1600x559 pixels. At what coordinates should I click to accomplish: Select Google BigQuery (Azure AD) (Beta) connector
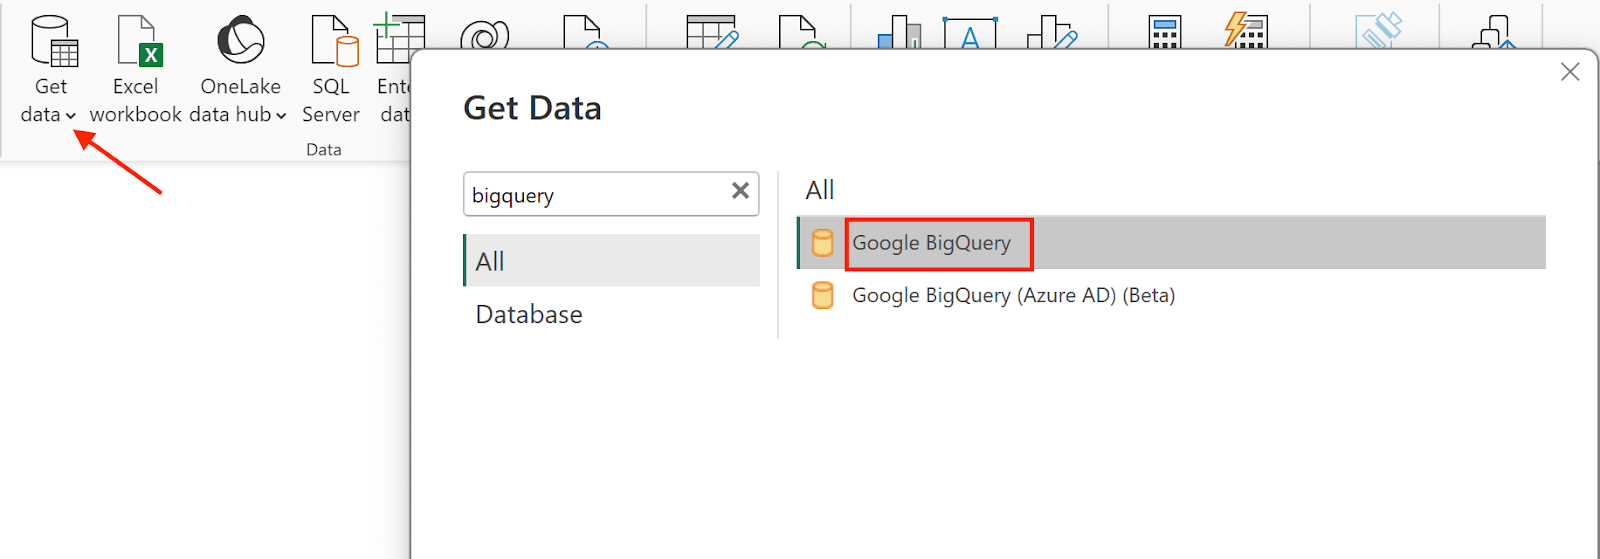coord(1171,295)
